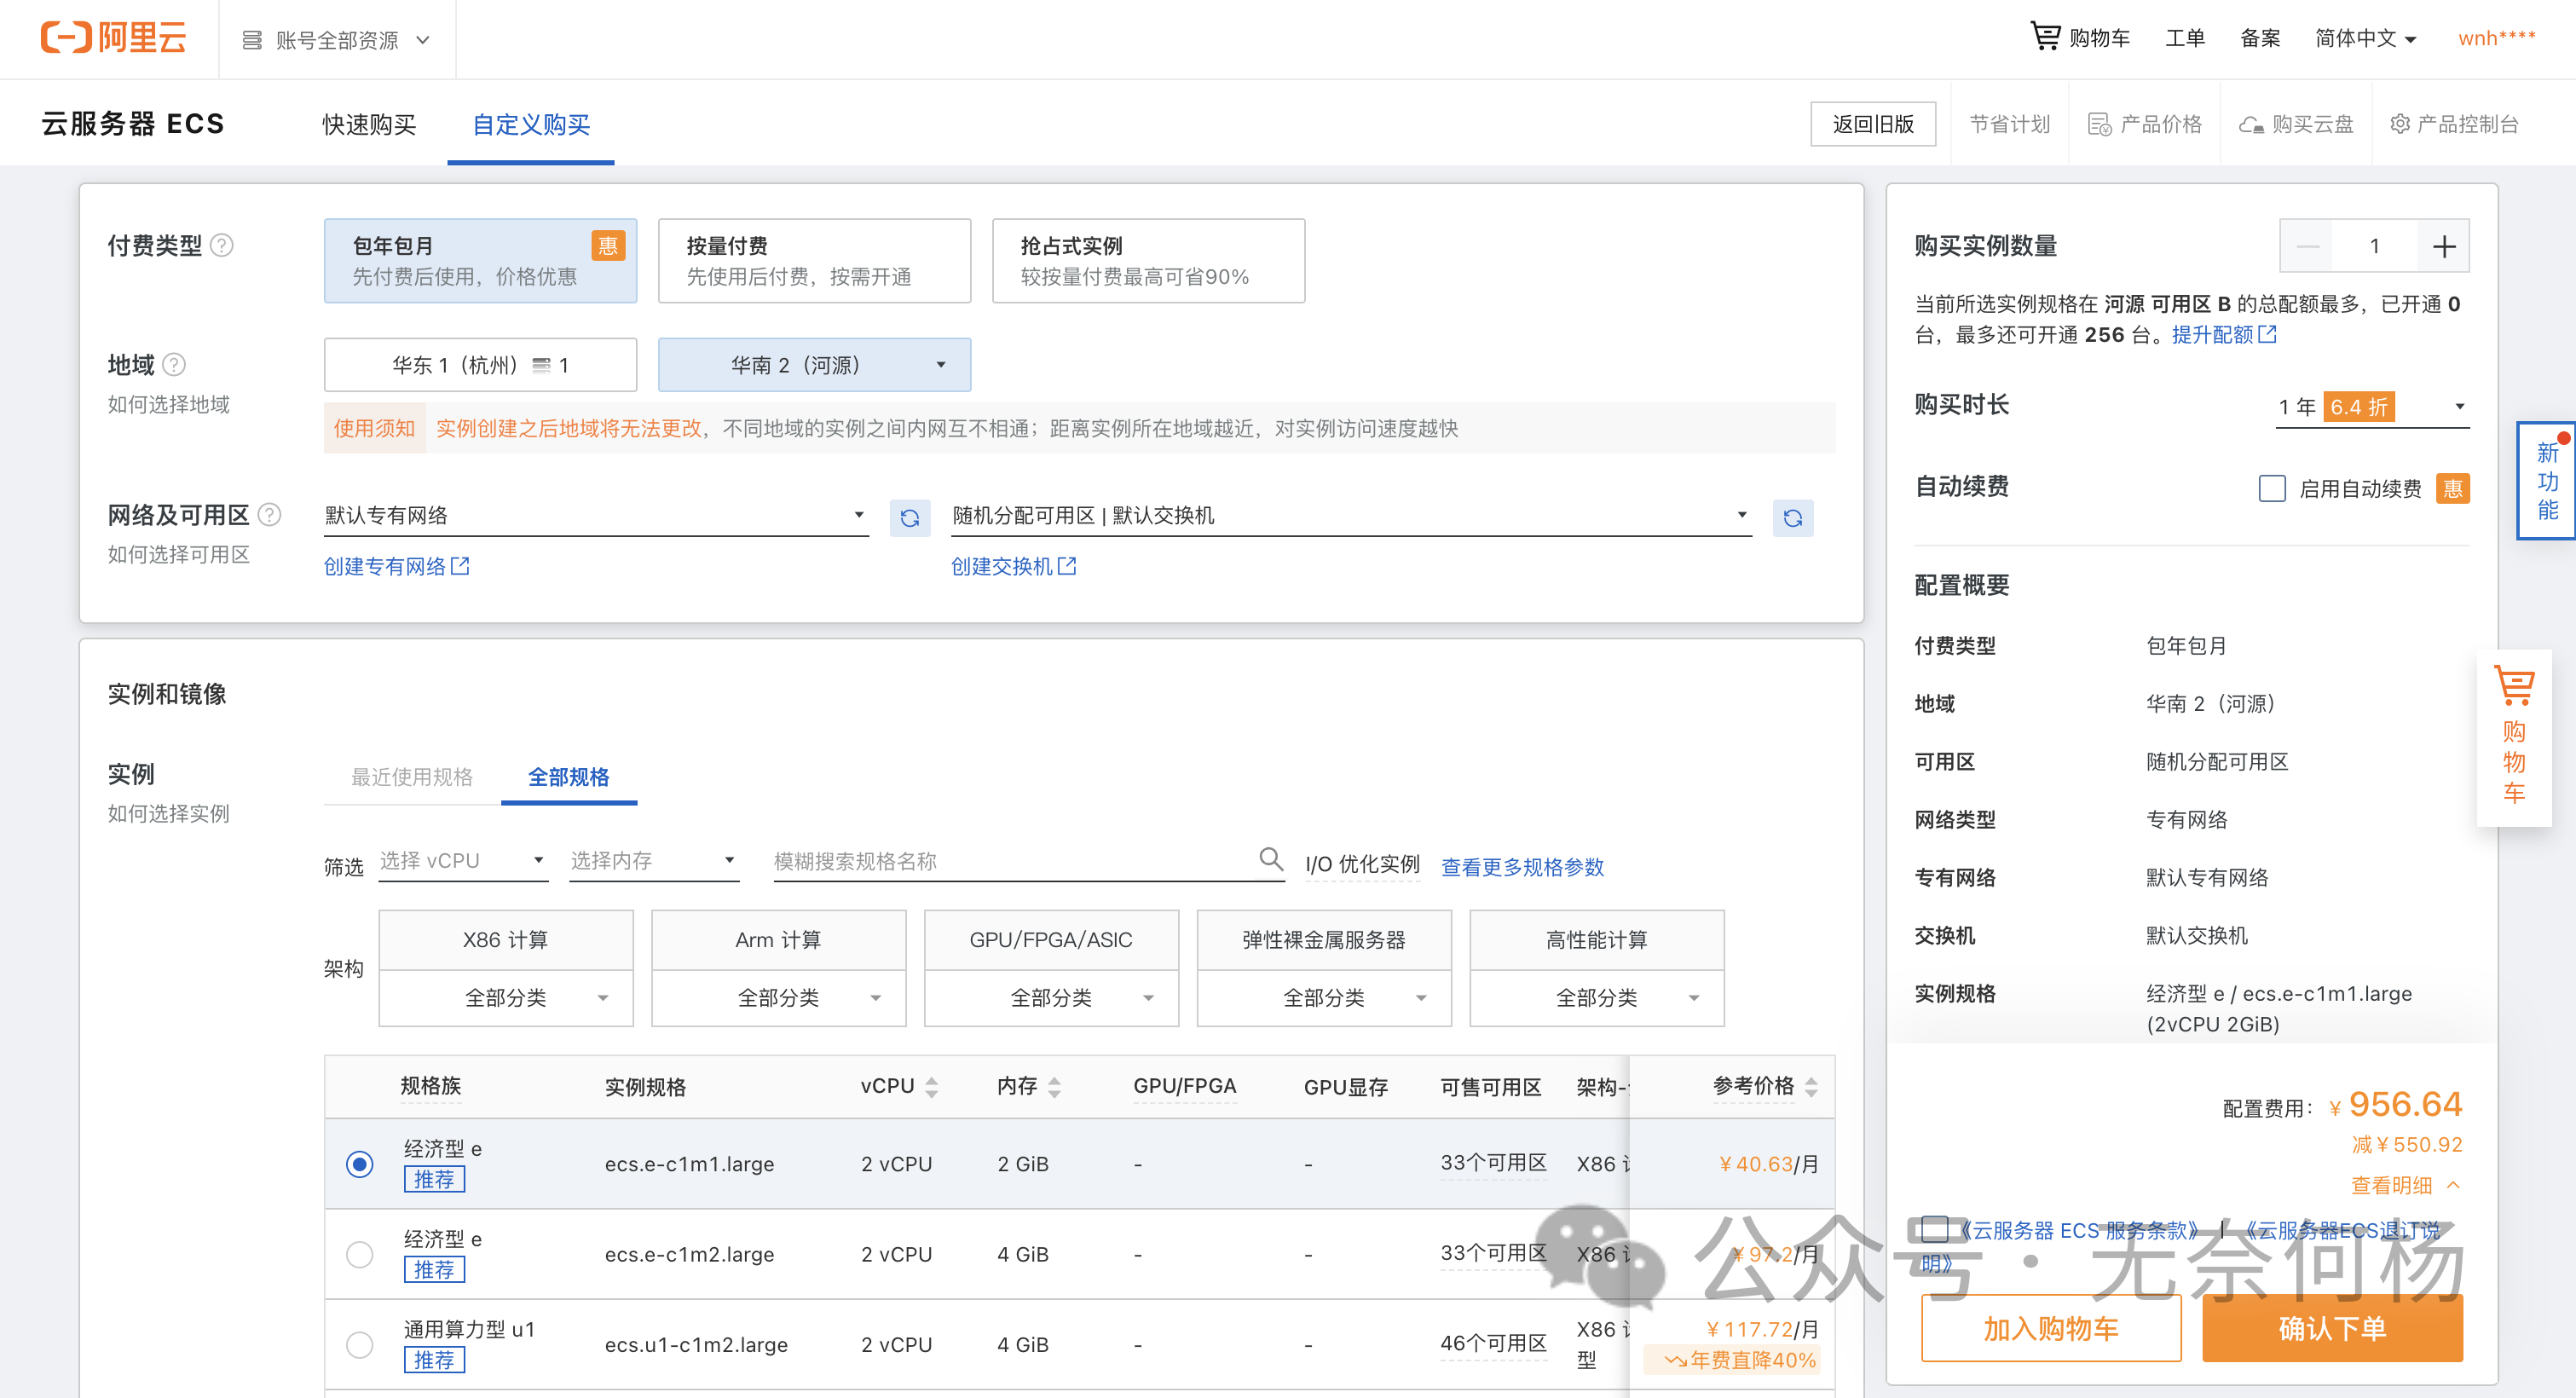
Task: Decrease instance quantity with minus button
Action: click(x=2307, y=246)
